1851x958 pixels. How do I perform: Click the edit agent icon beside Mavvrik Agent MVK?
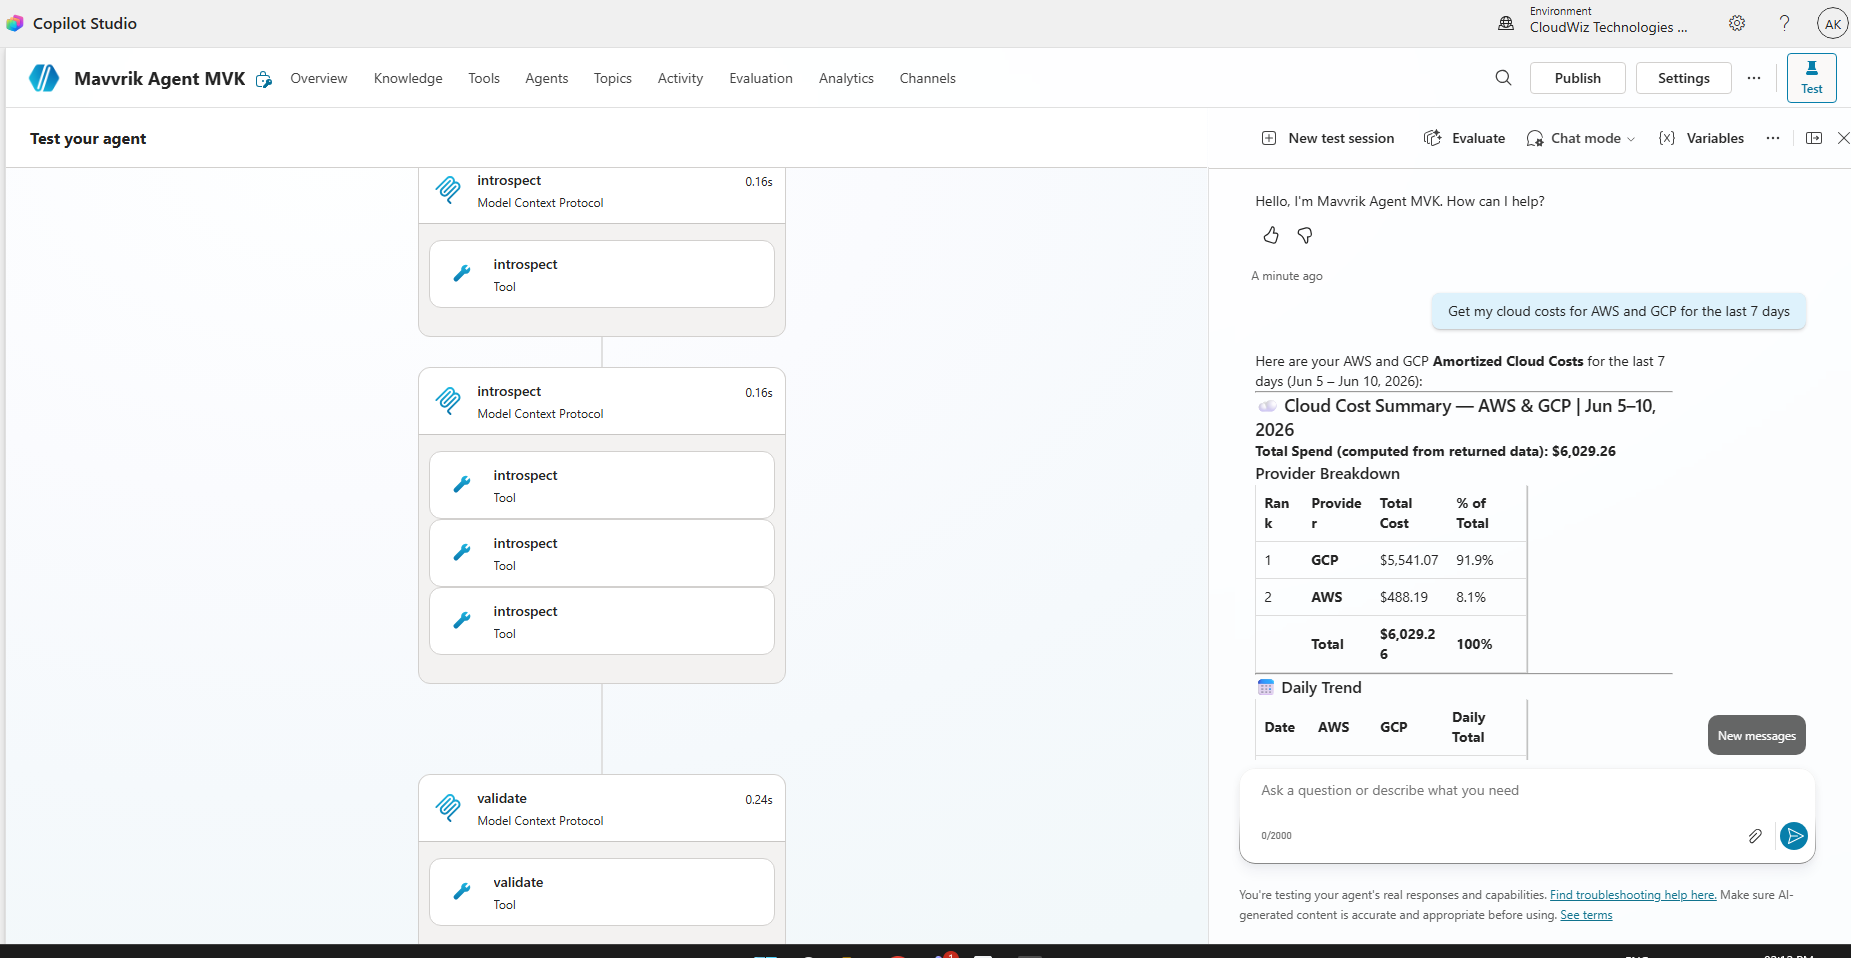click(x=263, y=79)
